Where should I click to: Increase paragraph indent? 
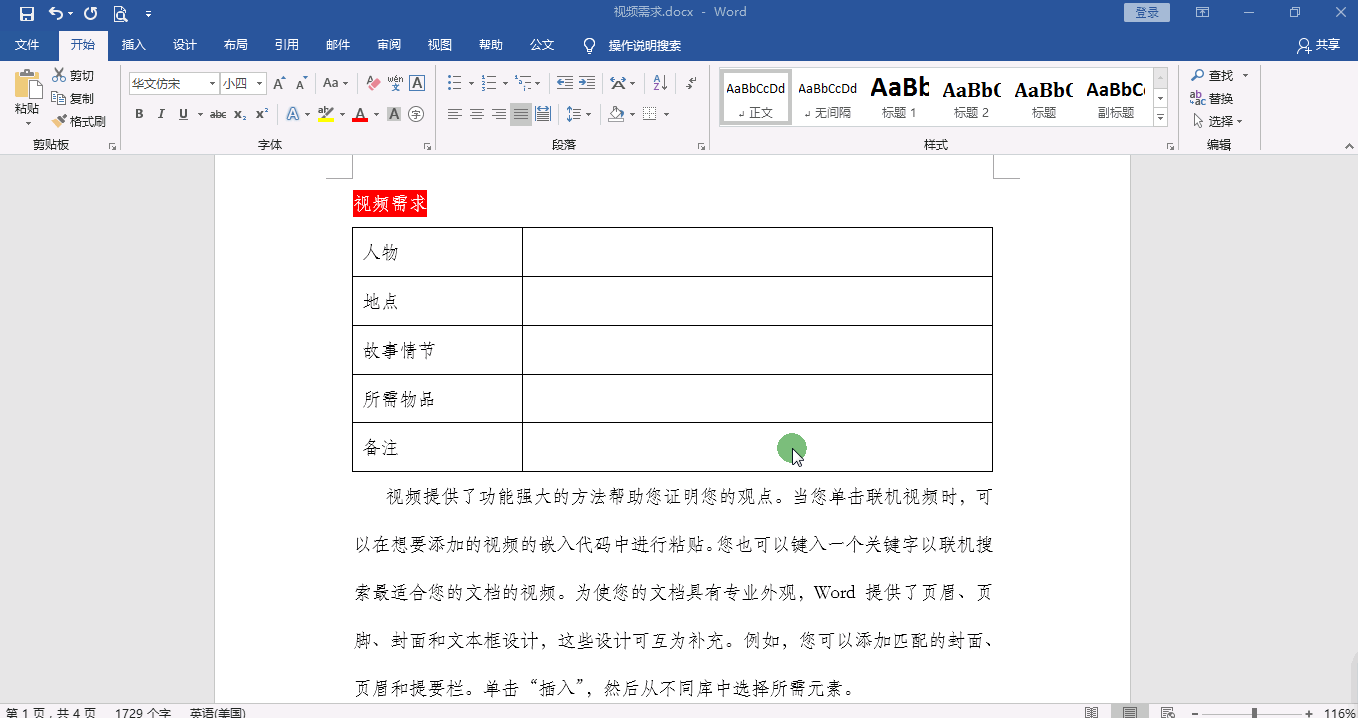point(587,83)
